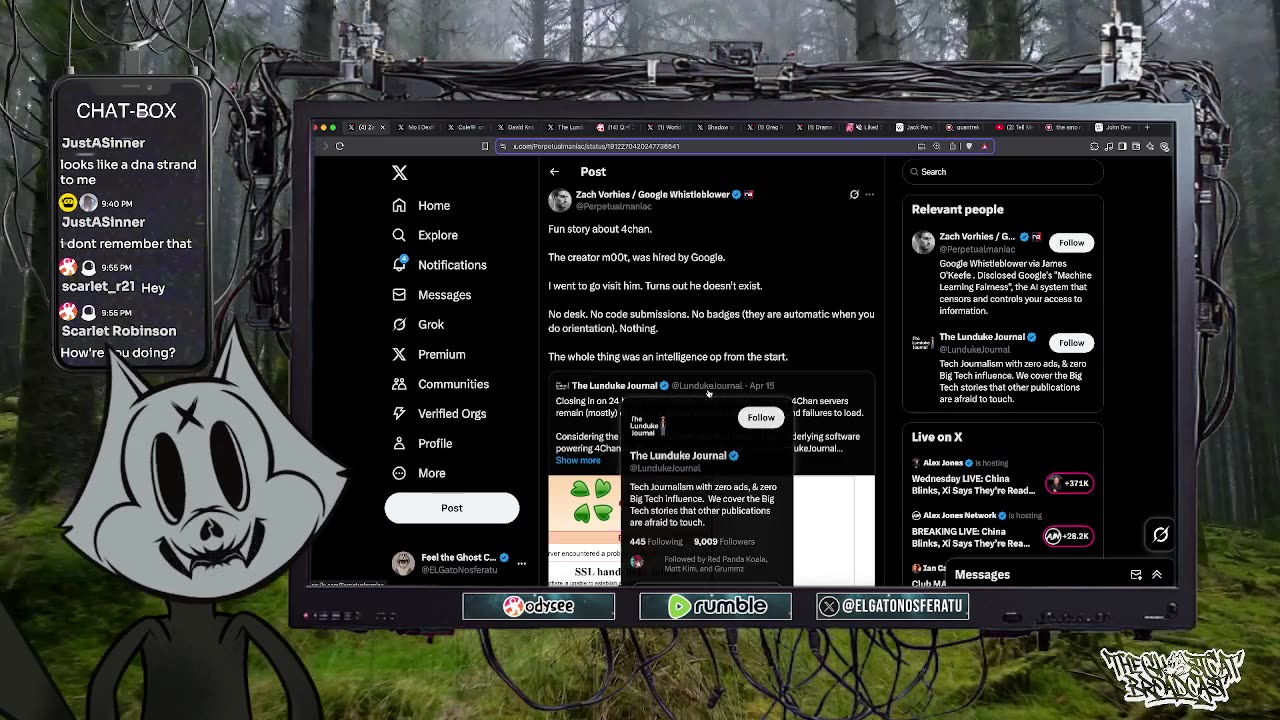Follow Zach Vorhies in Relevant people
The height and width of the screenshot is (720, 1280).
coord(1071,243)
